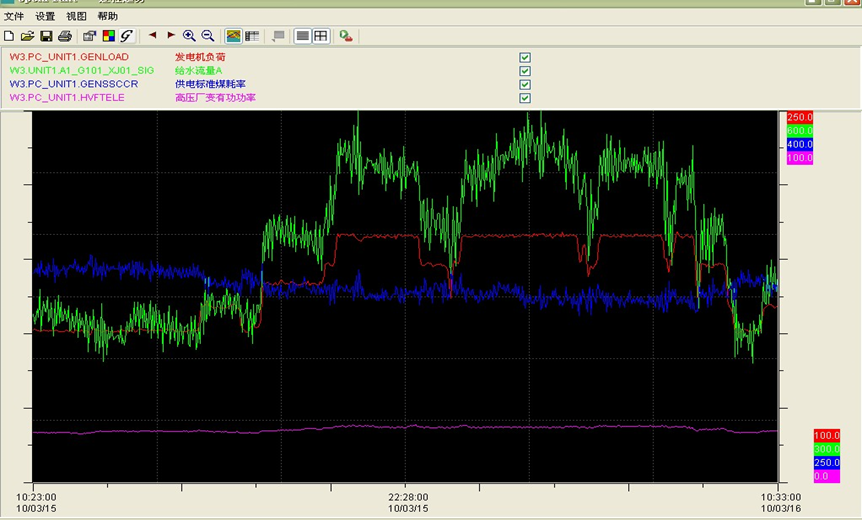Screen dimensions: 862x520
Task: Click red lower limit value 100.0
Action: click(x=827, y=435)
